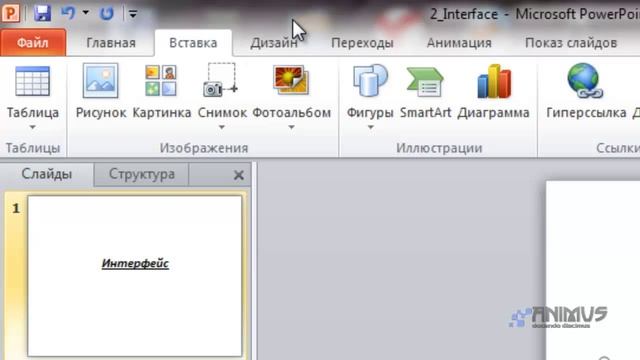Open Customize Quick Access Toolbar menu
The image size is (640, 360).
click(x=133, y=14)
